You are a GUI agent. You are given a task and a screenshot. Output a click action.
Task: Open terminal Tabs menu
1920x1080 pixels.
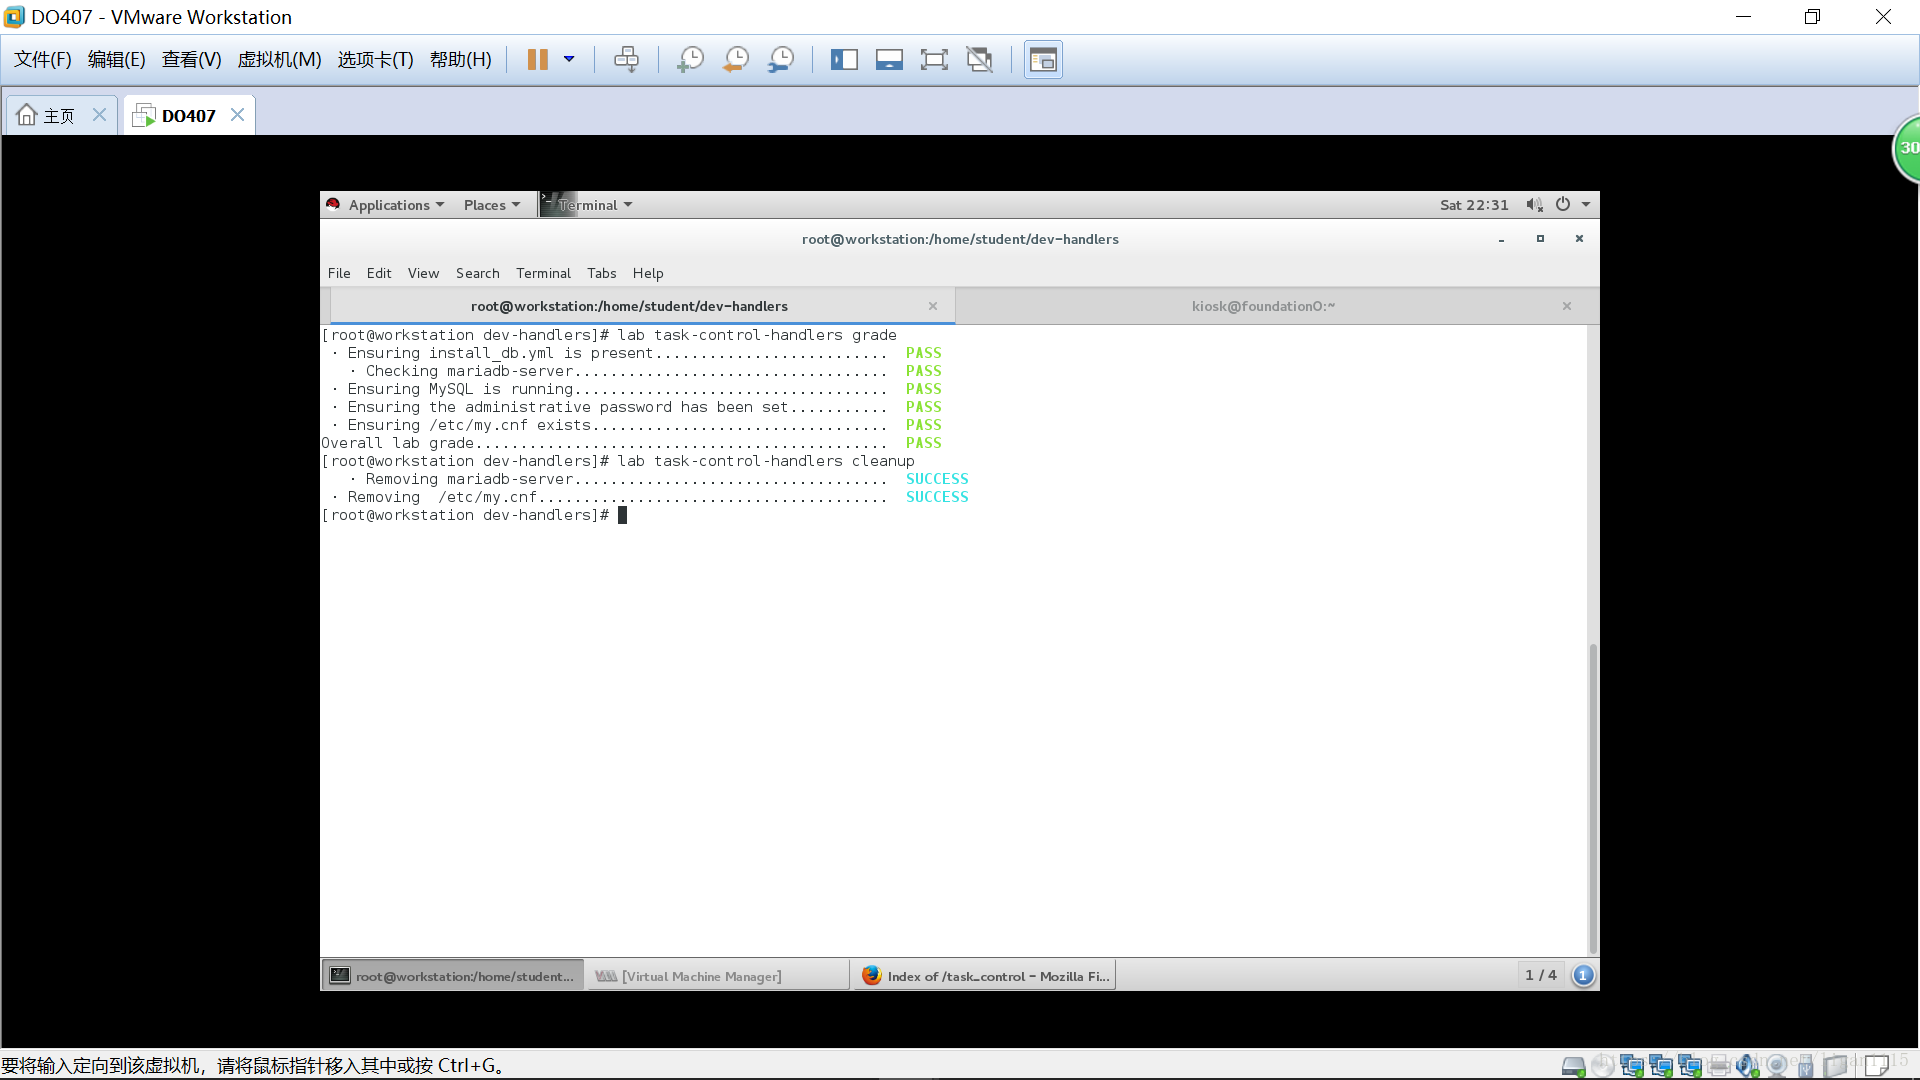tap(601, 273)
